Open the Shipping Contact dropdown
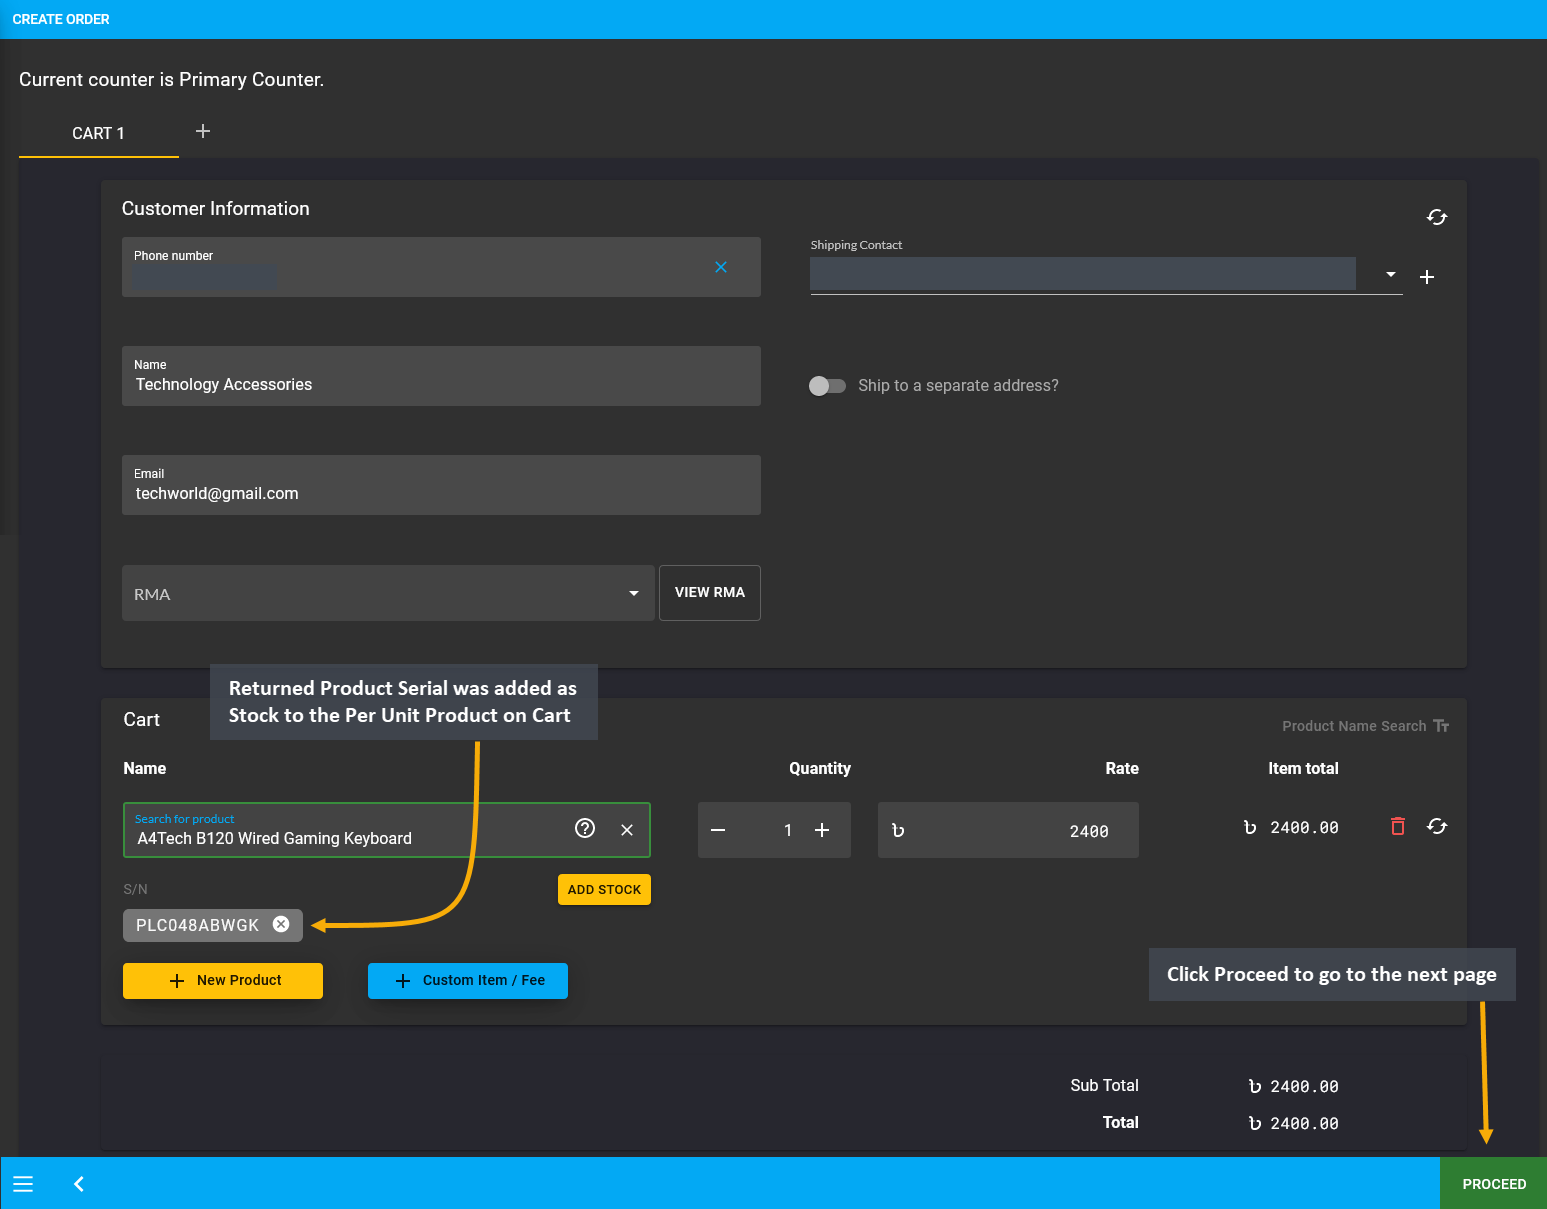The image size is (1547, 1209). (x=1391, y=274)
